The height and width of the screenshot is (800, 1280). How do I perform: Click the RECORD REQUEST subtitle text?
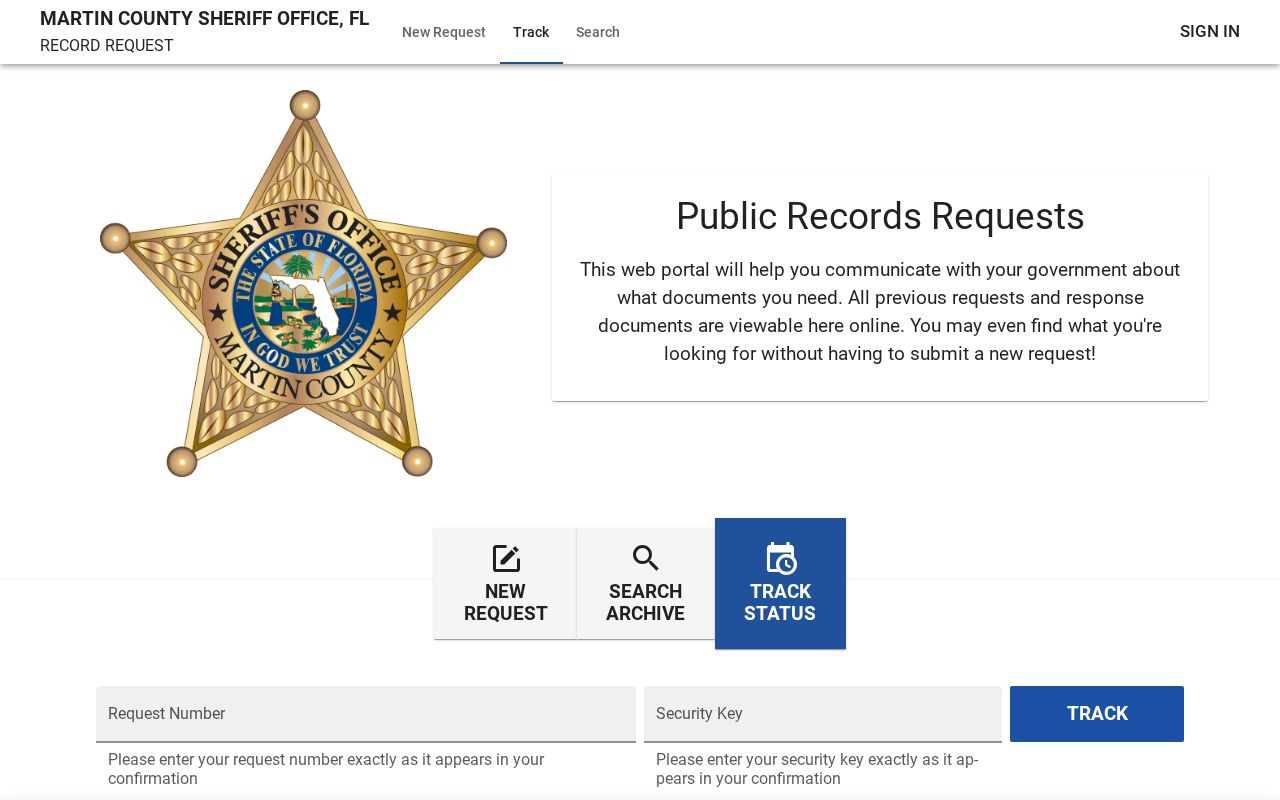tap(107, 46)
